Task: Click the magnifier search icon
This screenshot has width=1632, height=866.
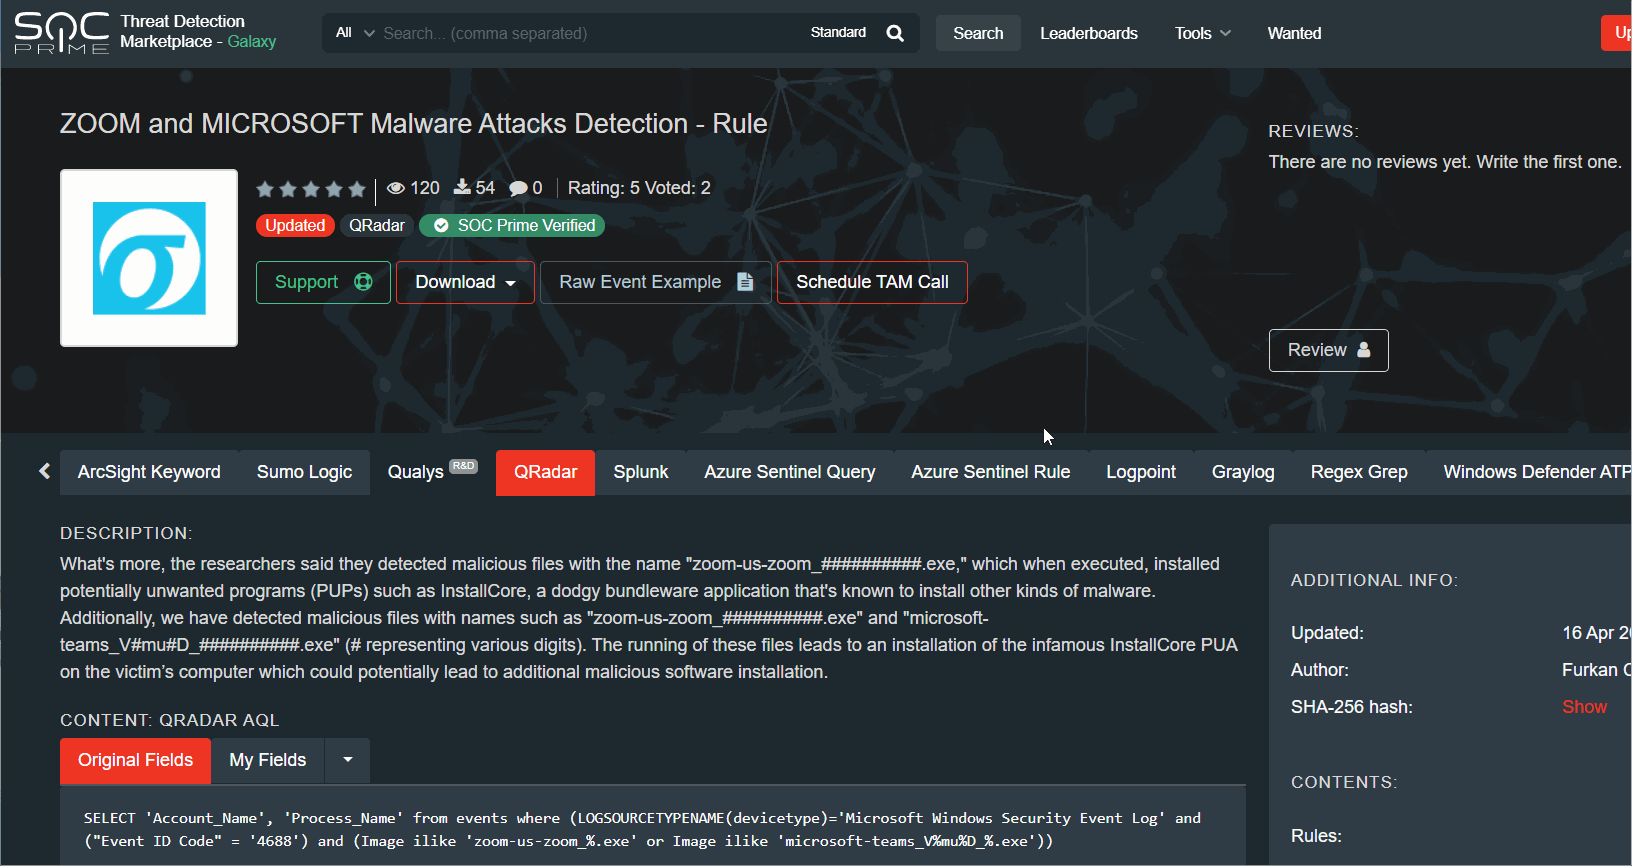Action: click(895, 33)
